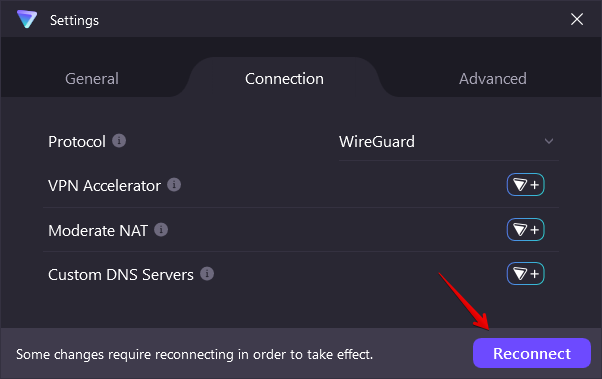Image resolution: width=602 pixels, height=379 pixels.
Task: Show Custom DNS Servers info icon
Action: point(207,274)
